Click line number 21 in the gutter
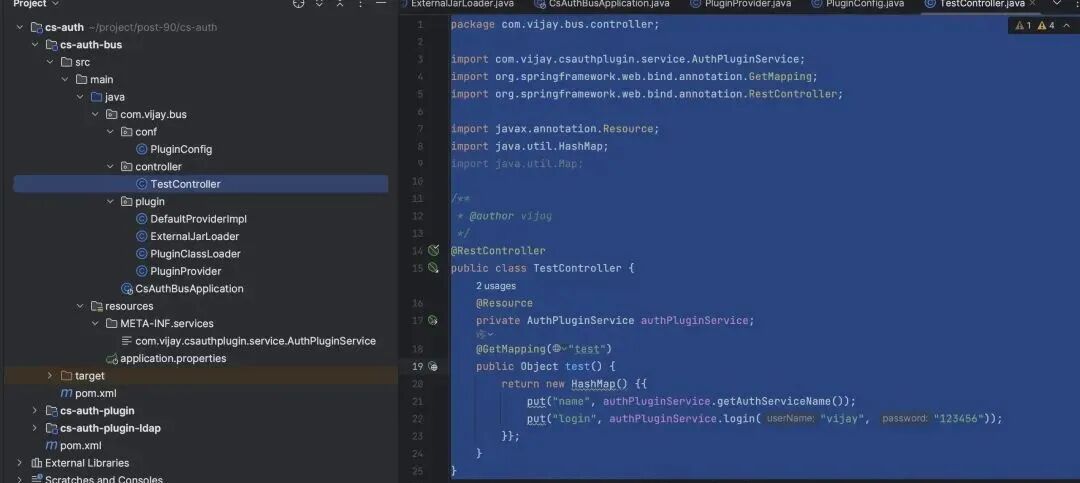 tap(417, 401)
